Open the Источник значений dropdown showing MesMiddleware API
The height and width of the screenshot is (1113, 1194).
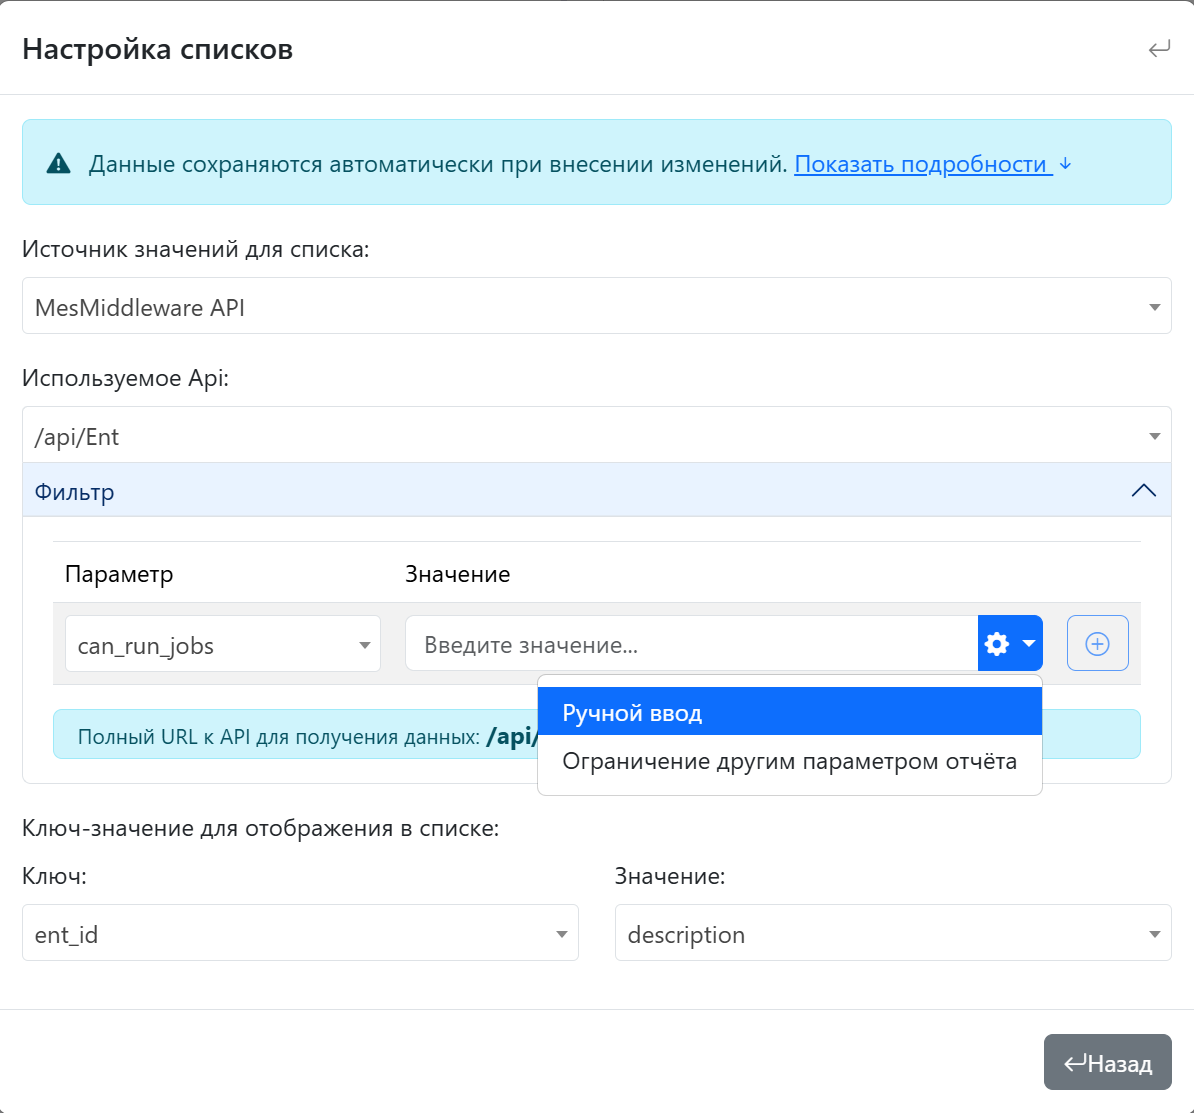pyautogui.click(x=596, y=307)
